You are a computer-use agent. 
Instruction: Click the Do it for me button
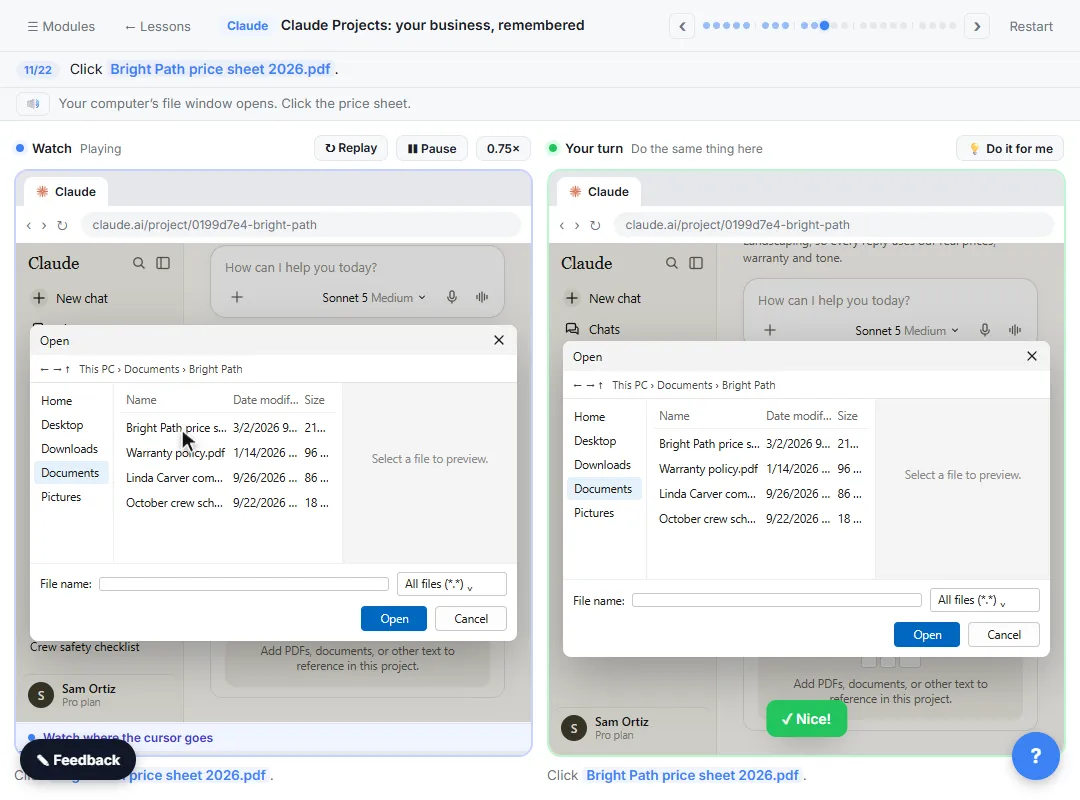[1010, 148]
